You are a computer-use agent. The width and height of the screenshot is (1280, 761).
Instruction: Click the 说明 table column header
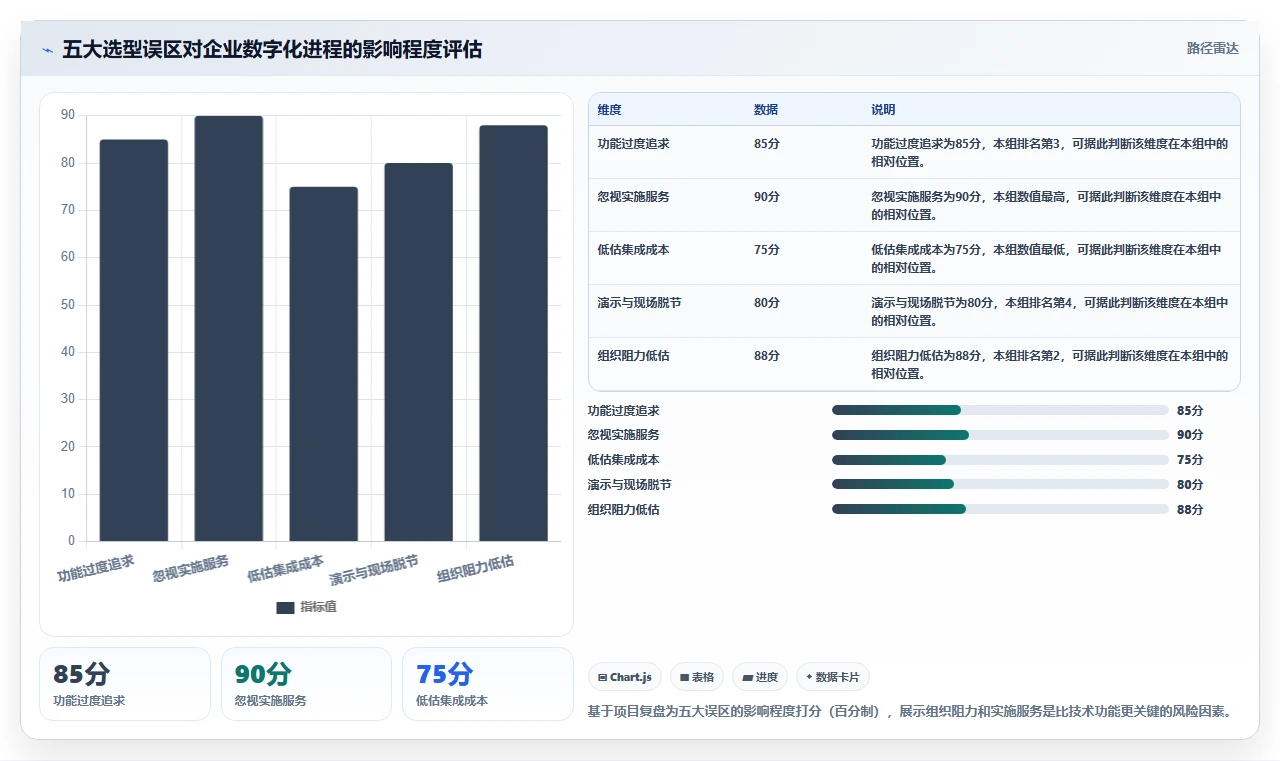[x=883, y=110]
